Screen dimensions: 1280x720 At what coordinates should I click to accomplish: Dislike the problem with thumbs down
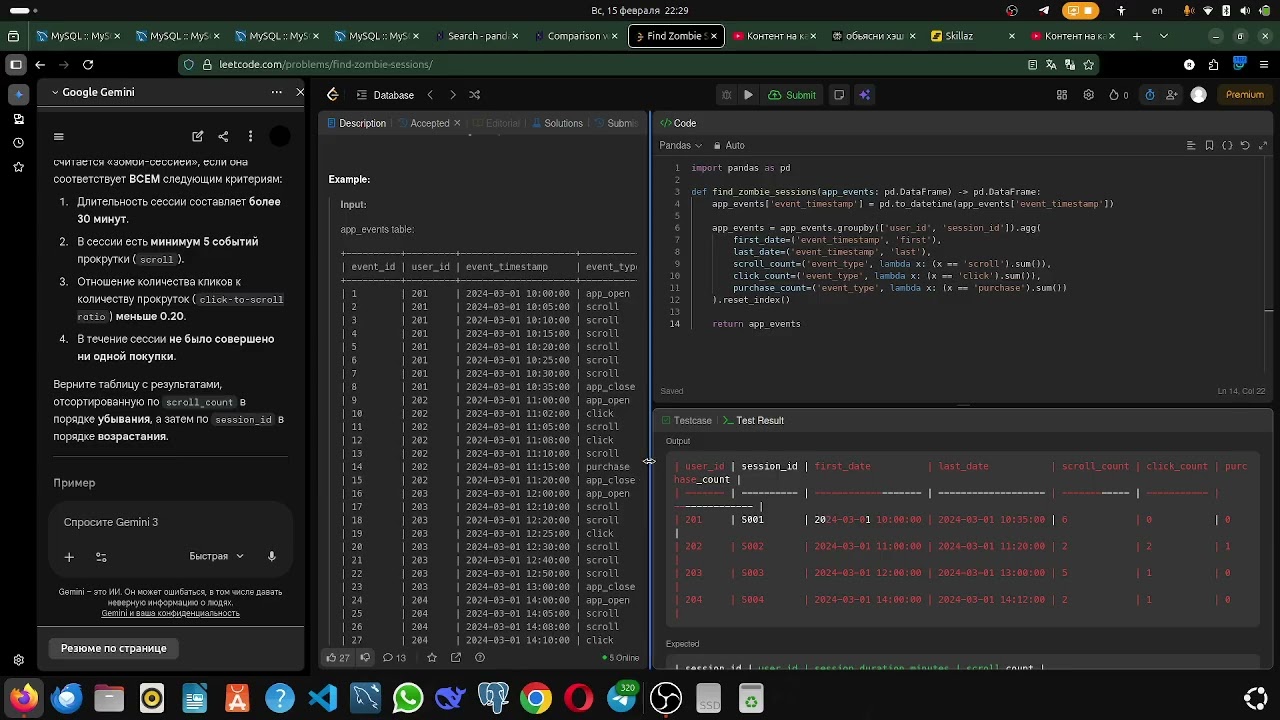pyautogui.click(x=365, y=657)
